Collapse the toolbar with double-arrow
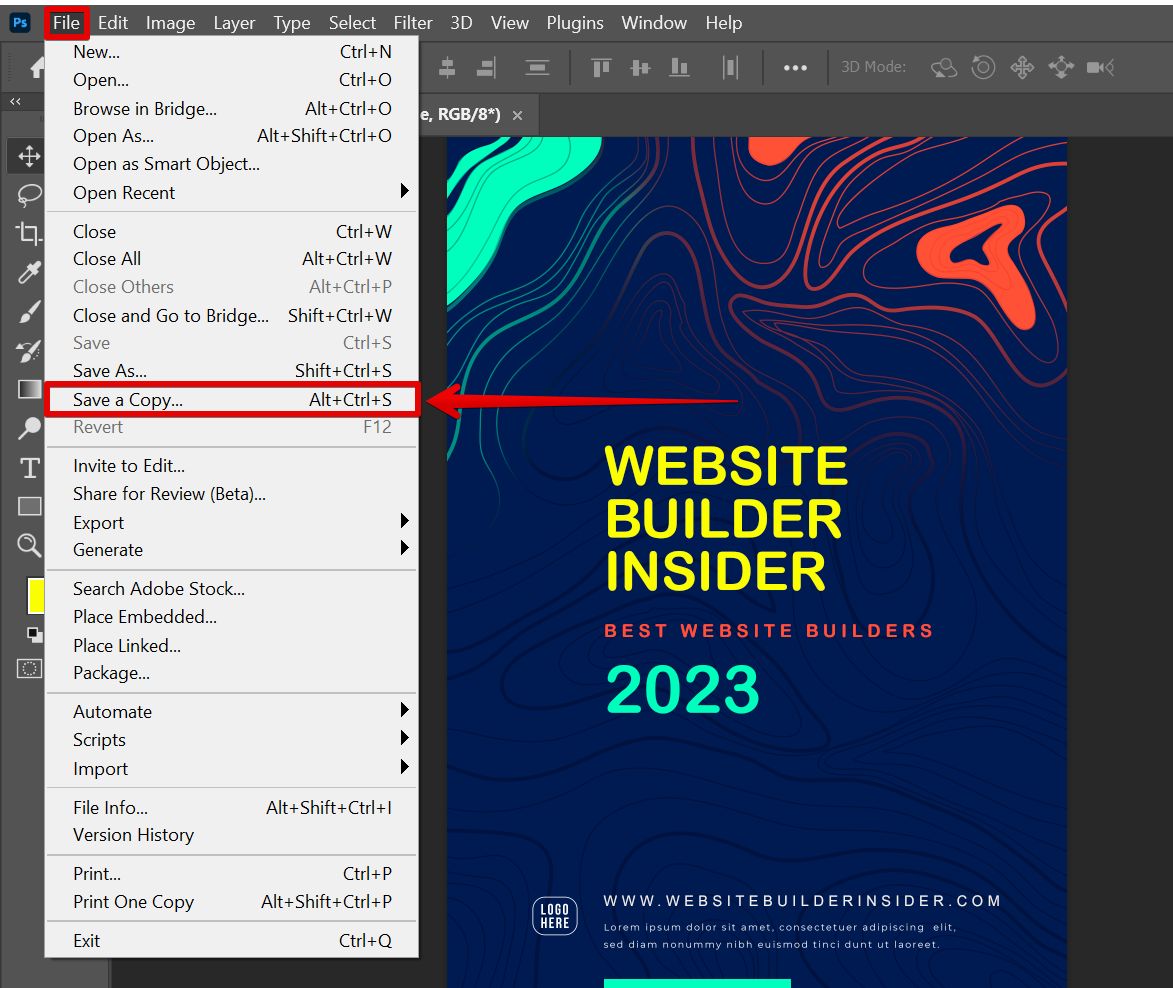This screenshot has width=1173, height=988. coord(15,102)
